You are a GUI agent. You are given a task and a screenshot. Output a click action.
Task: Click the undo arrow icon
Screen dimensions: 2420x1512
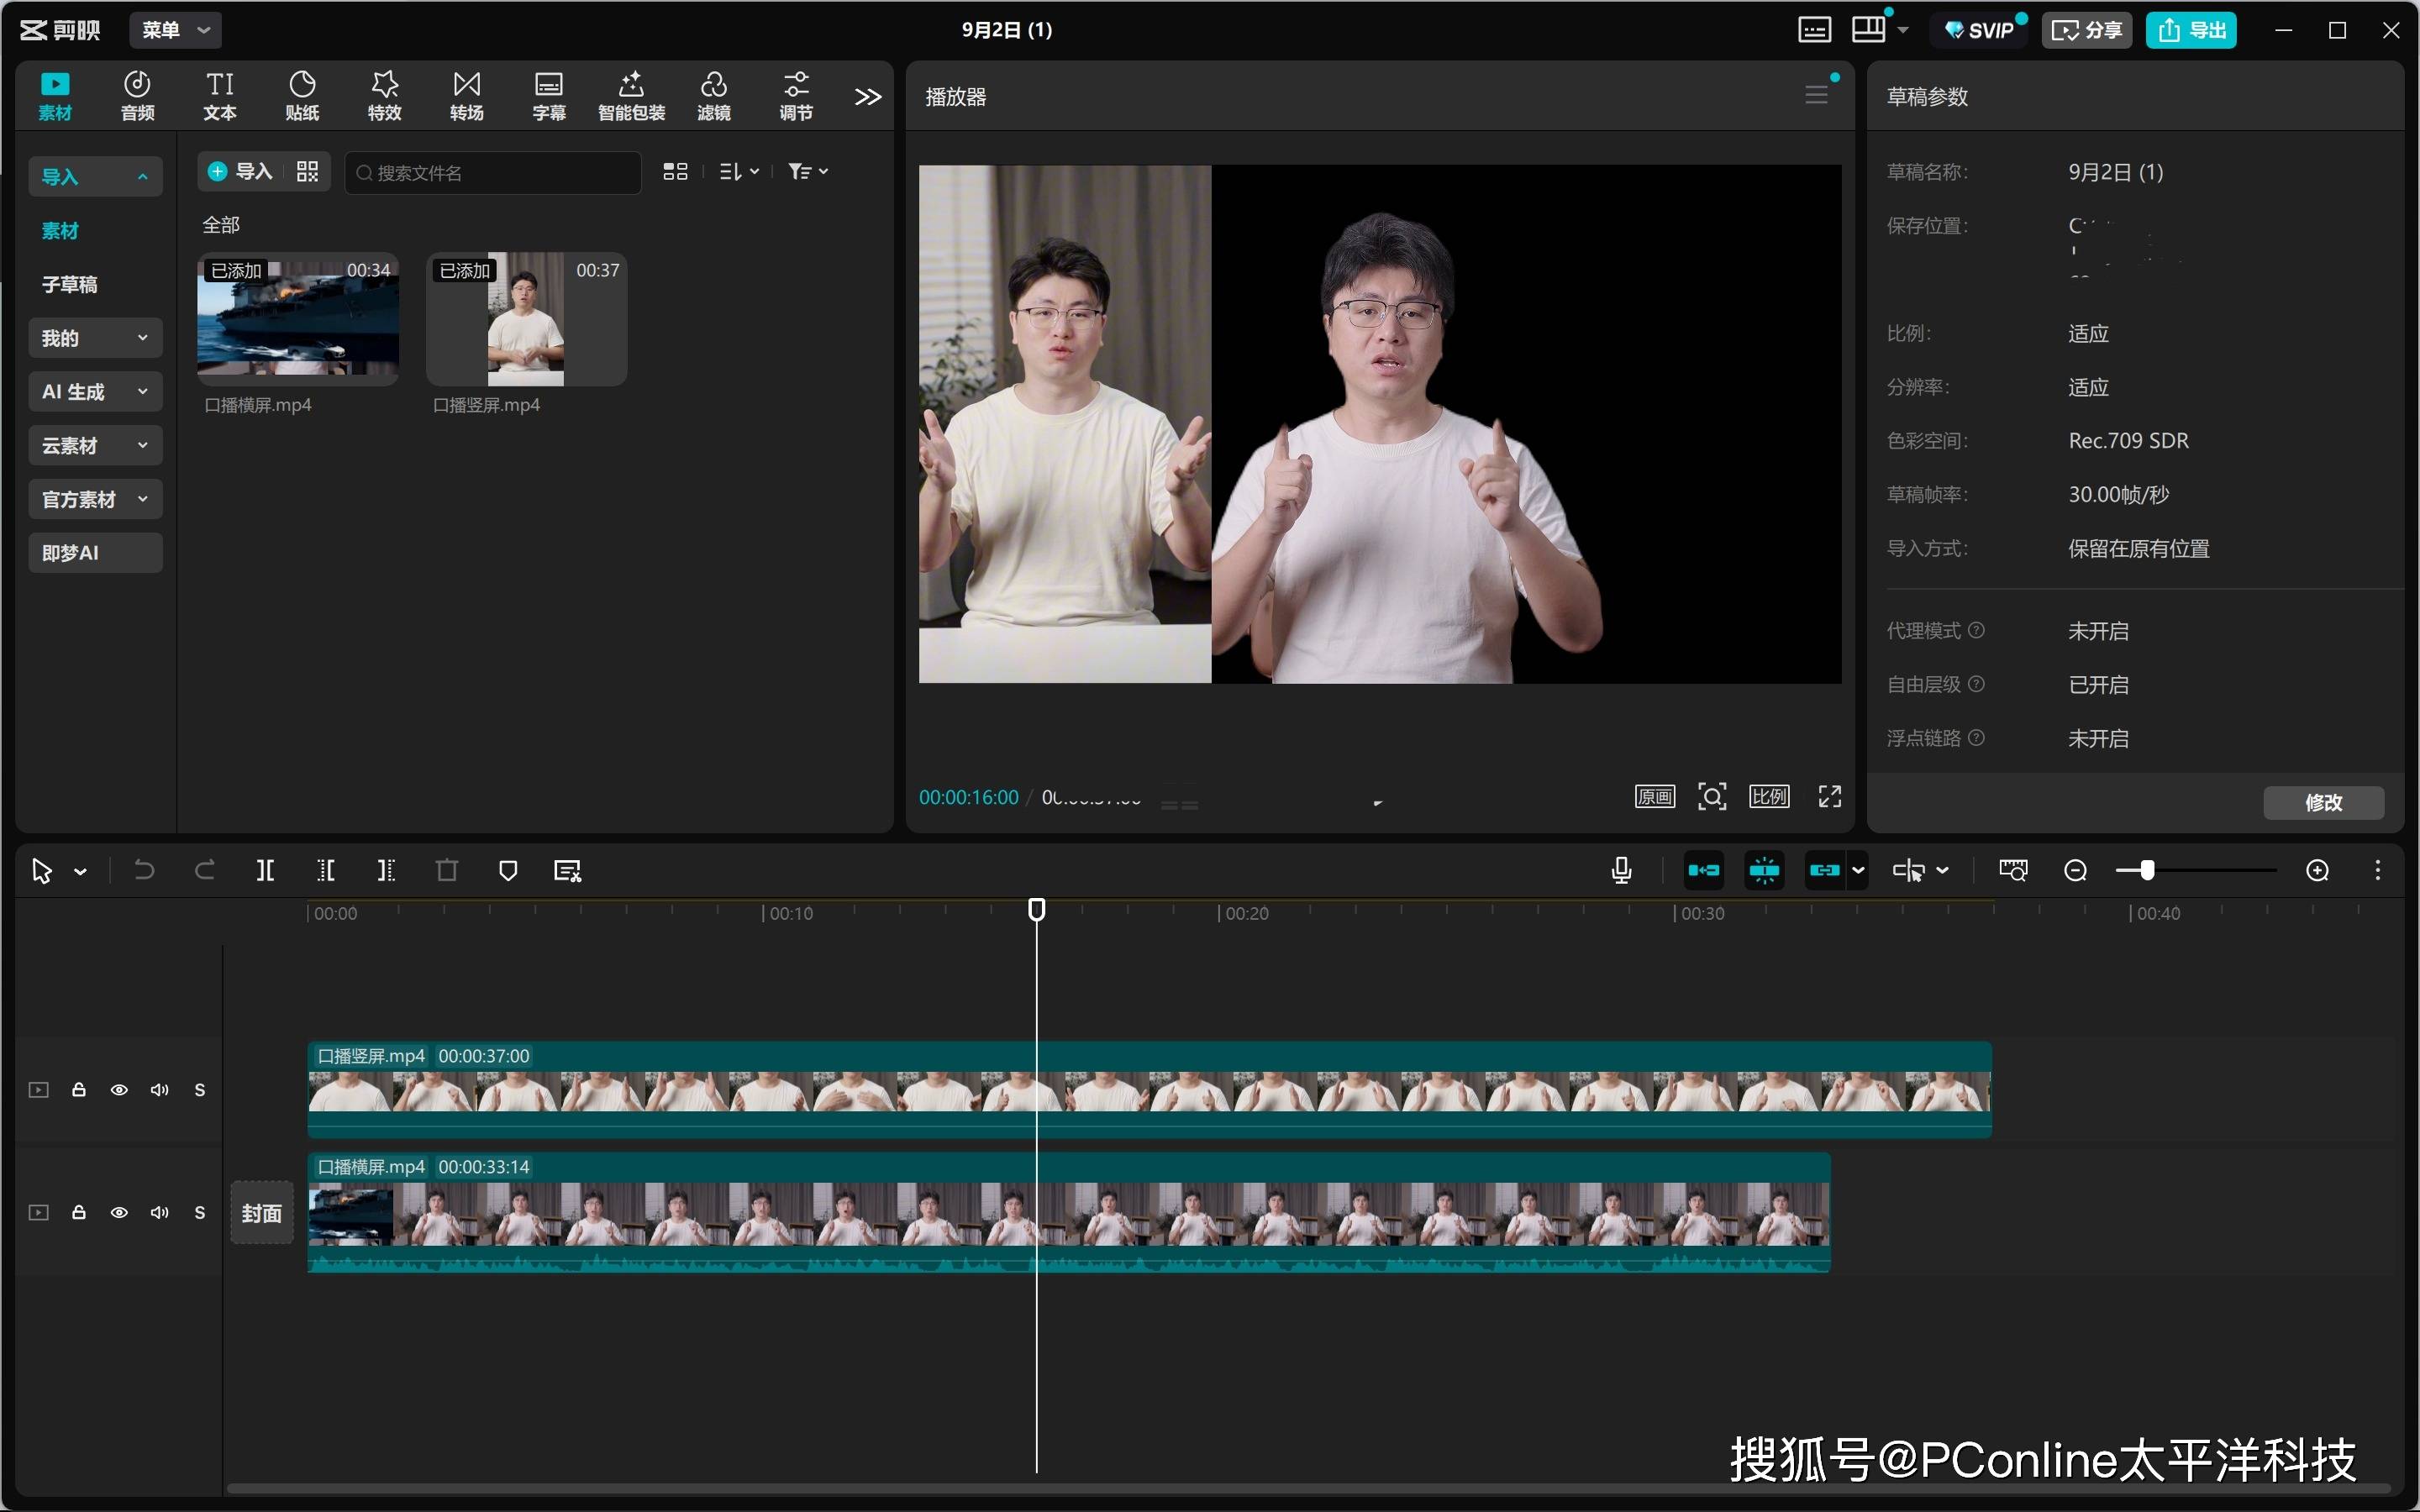[x=144, y=871]
